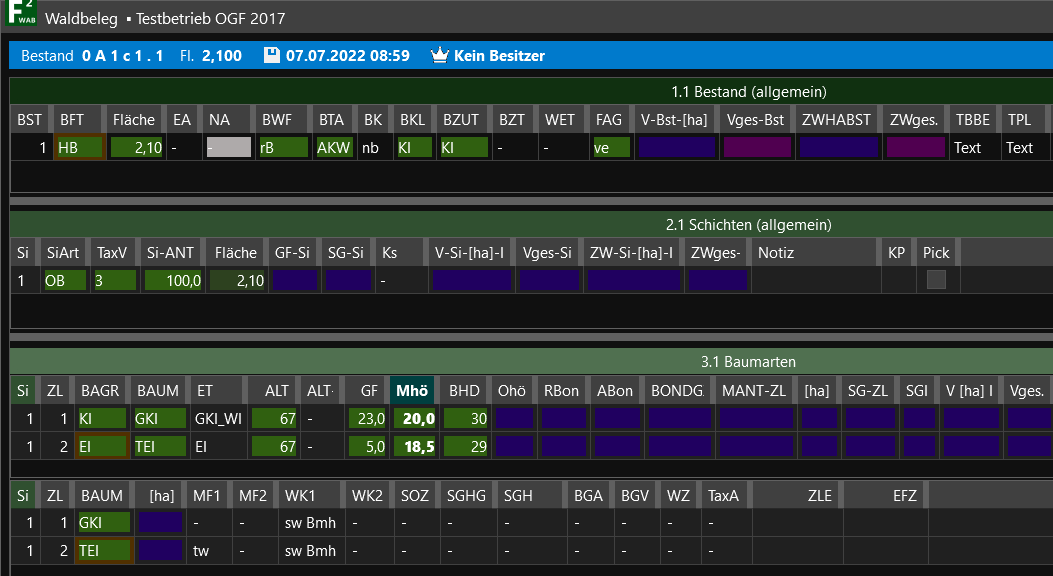Click the save disk icon beside the date
This screenshot has height=576, width=1053.
pyautogui.click(x=271, y=56)
